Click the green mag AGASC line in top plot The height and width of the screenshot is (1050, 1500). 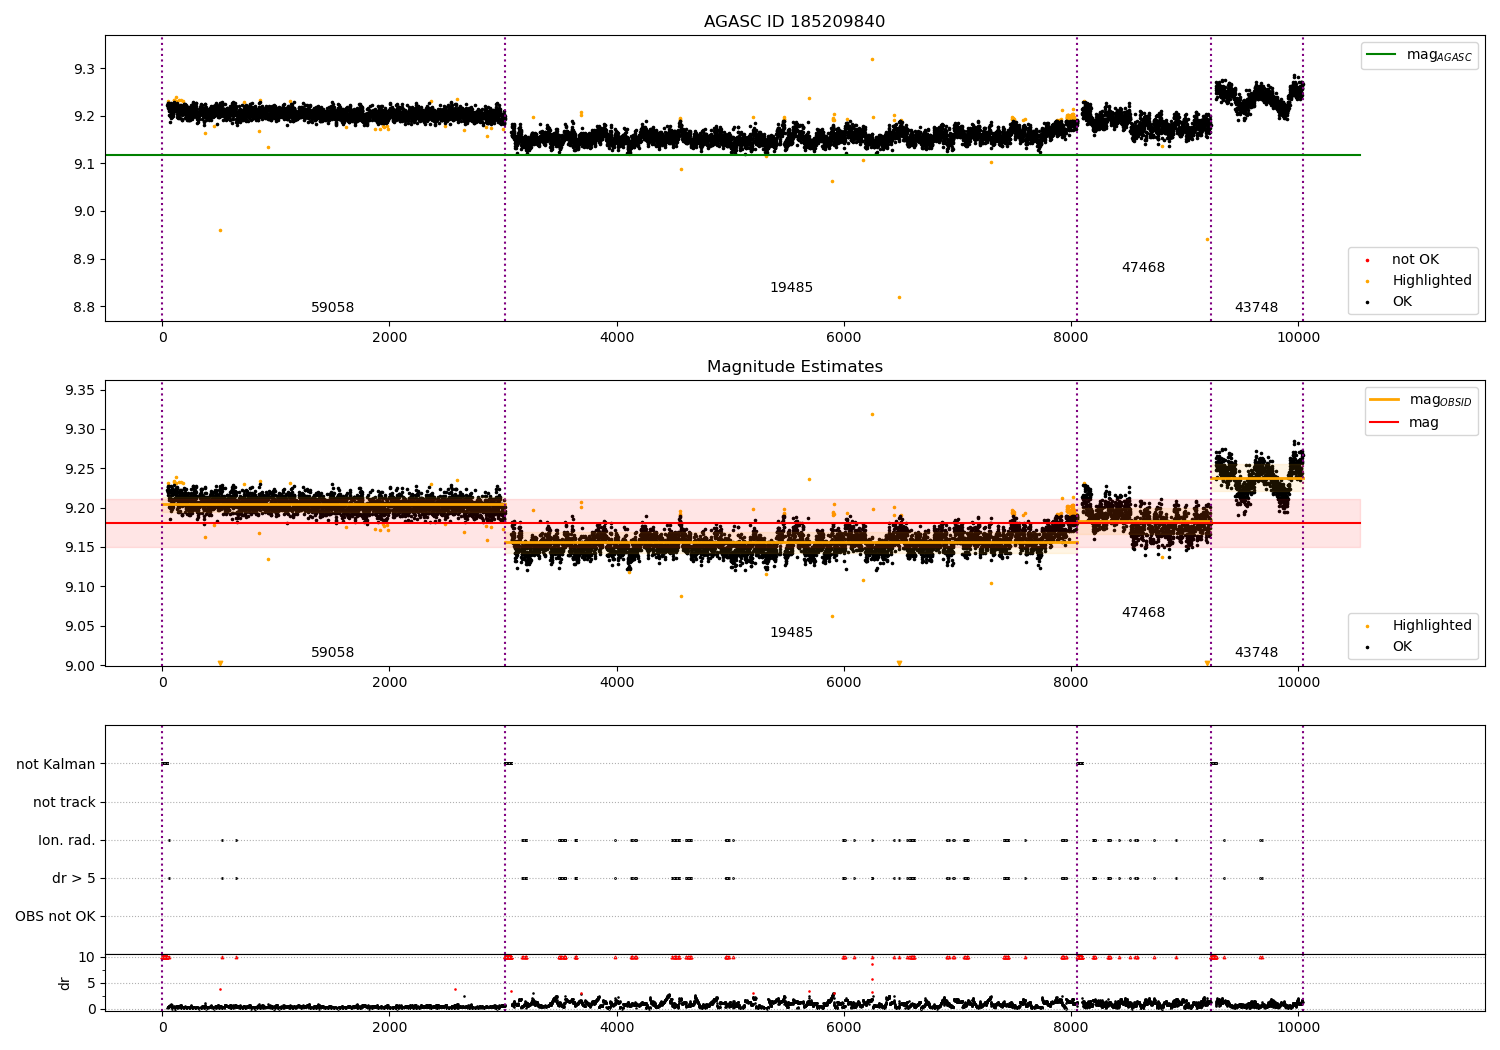pyautogui.click(x=733, y=155)
